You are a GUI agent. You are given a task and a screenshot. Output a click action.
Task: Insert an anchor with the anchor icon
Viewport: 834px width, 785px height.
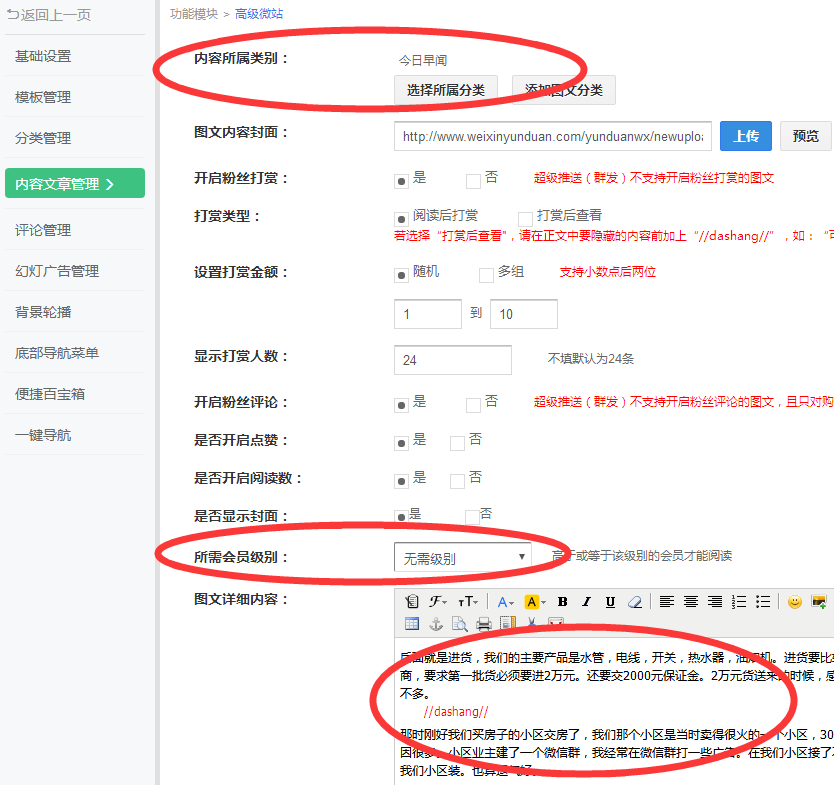[x=436, y=624]
